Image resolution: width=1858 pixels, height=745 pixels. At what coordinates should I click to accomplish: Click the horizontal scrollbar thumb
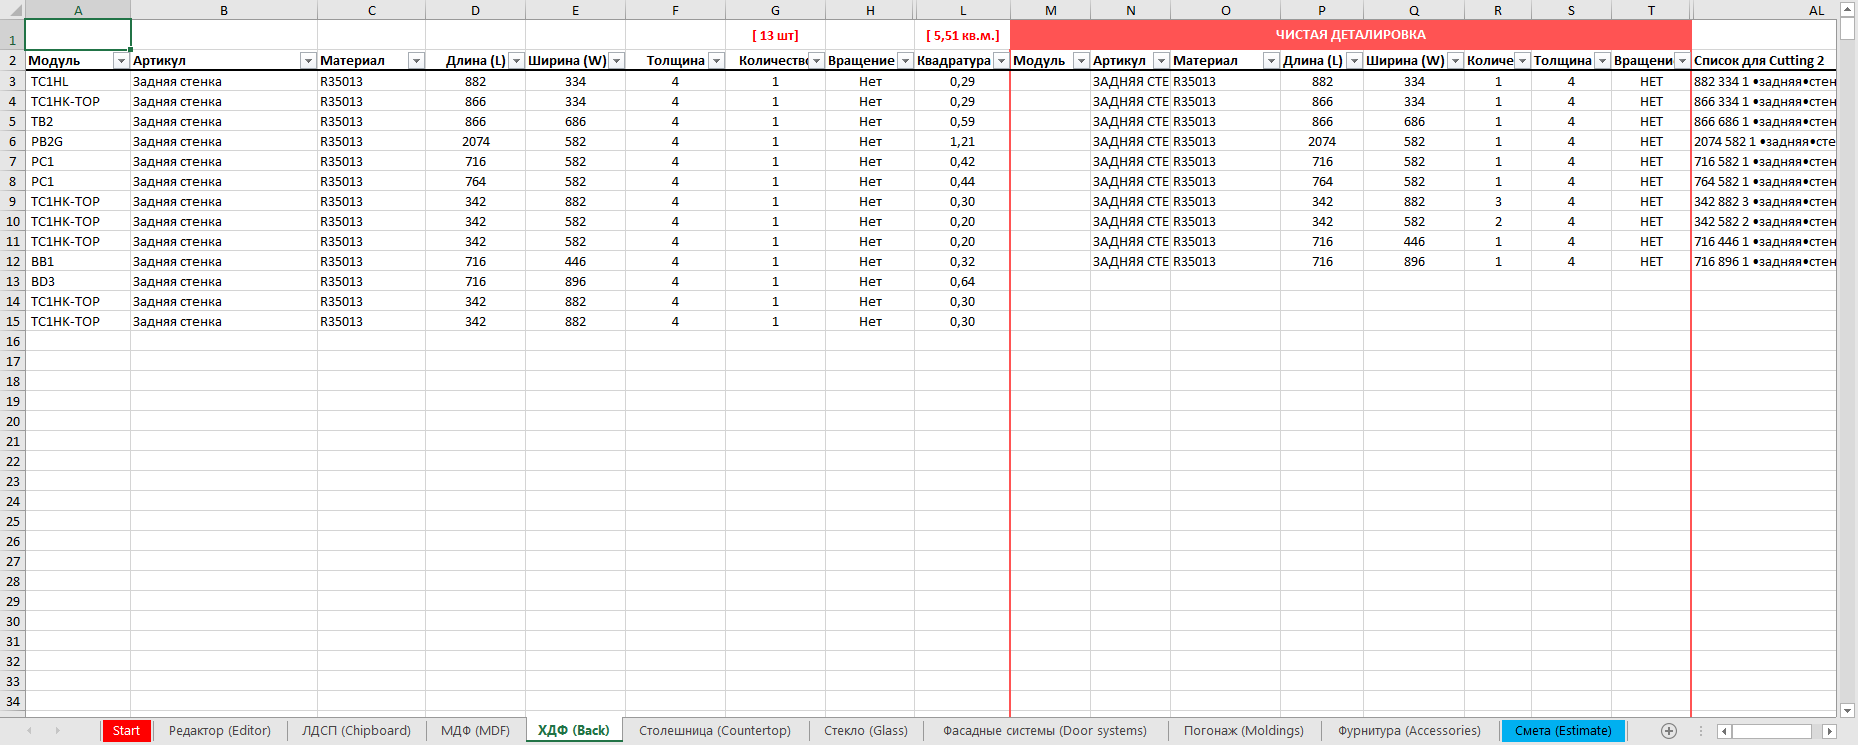1771,731
